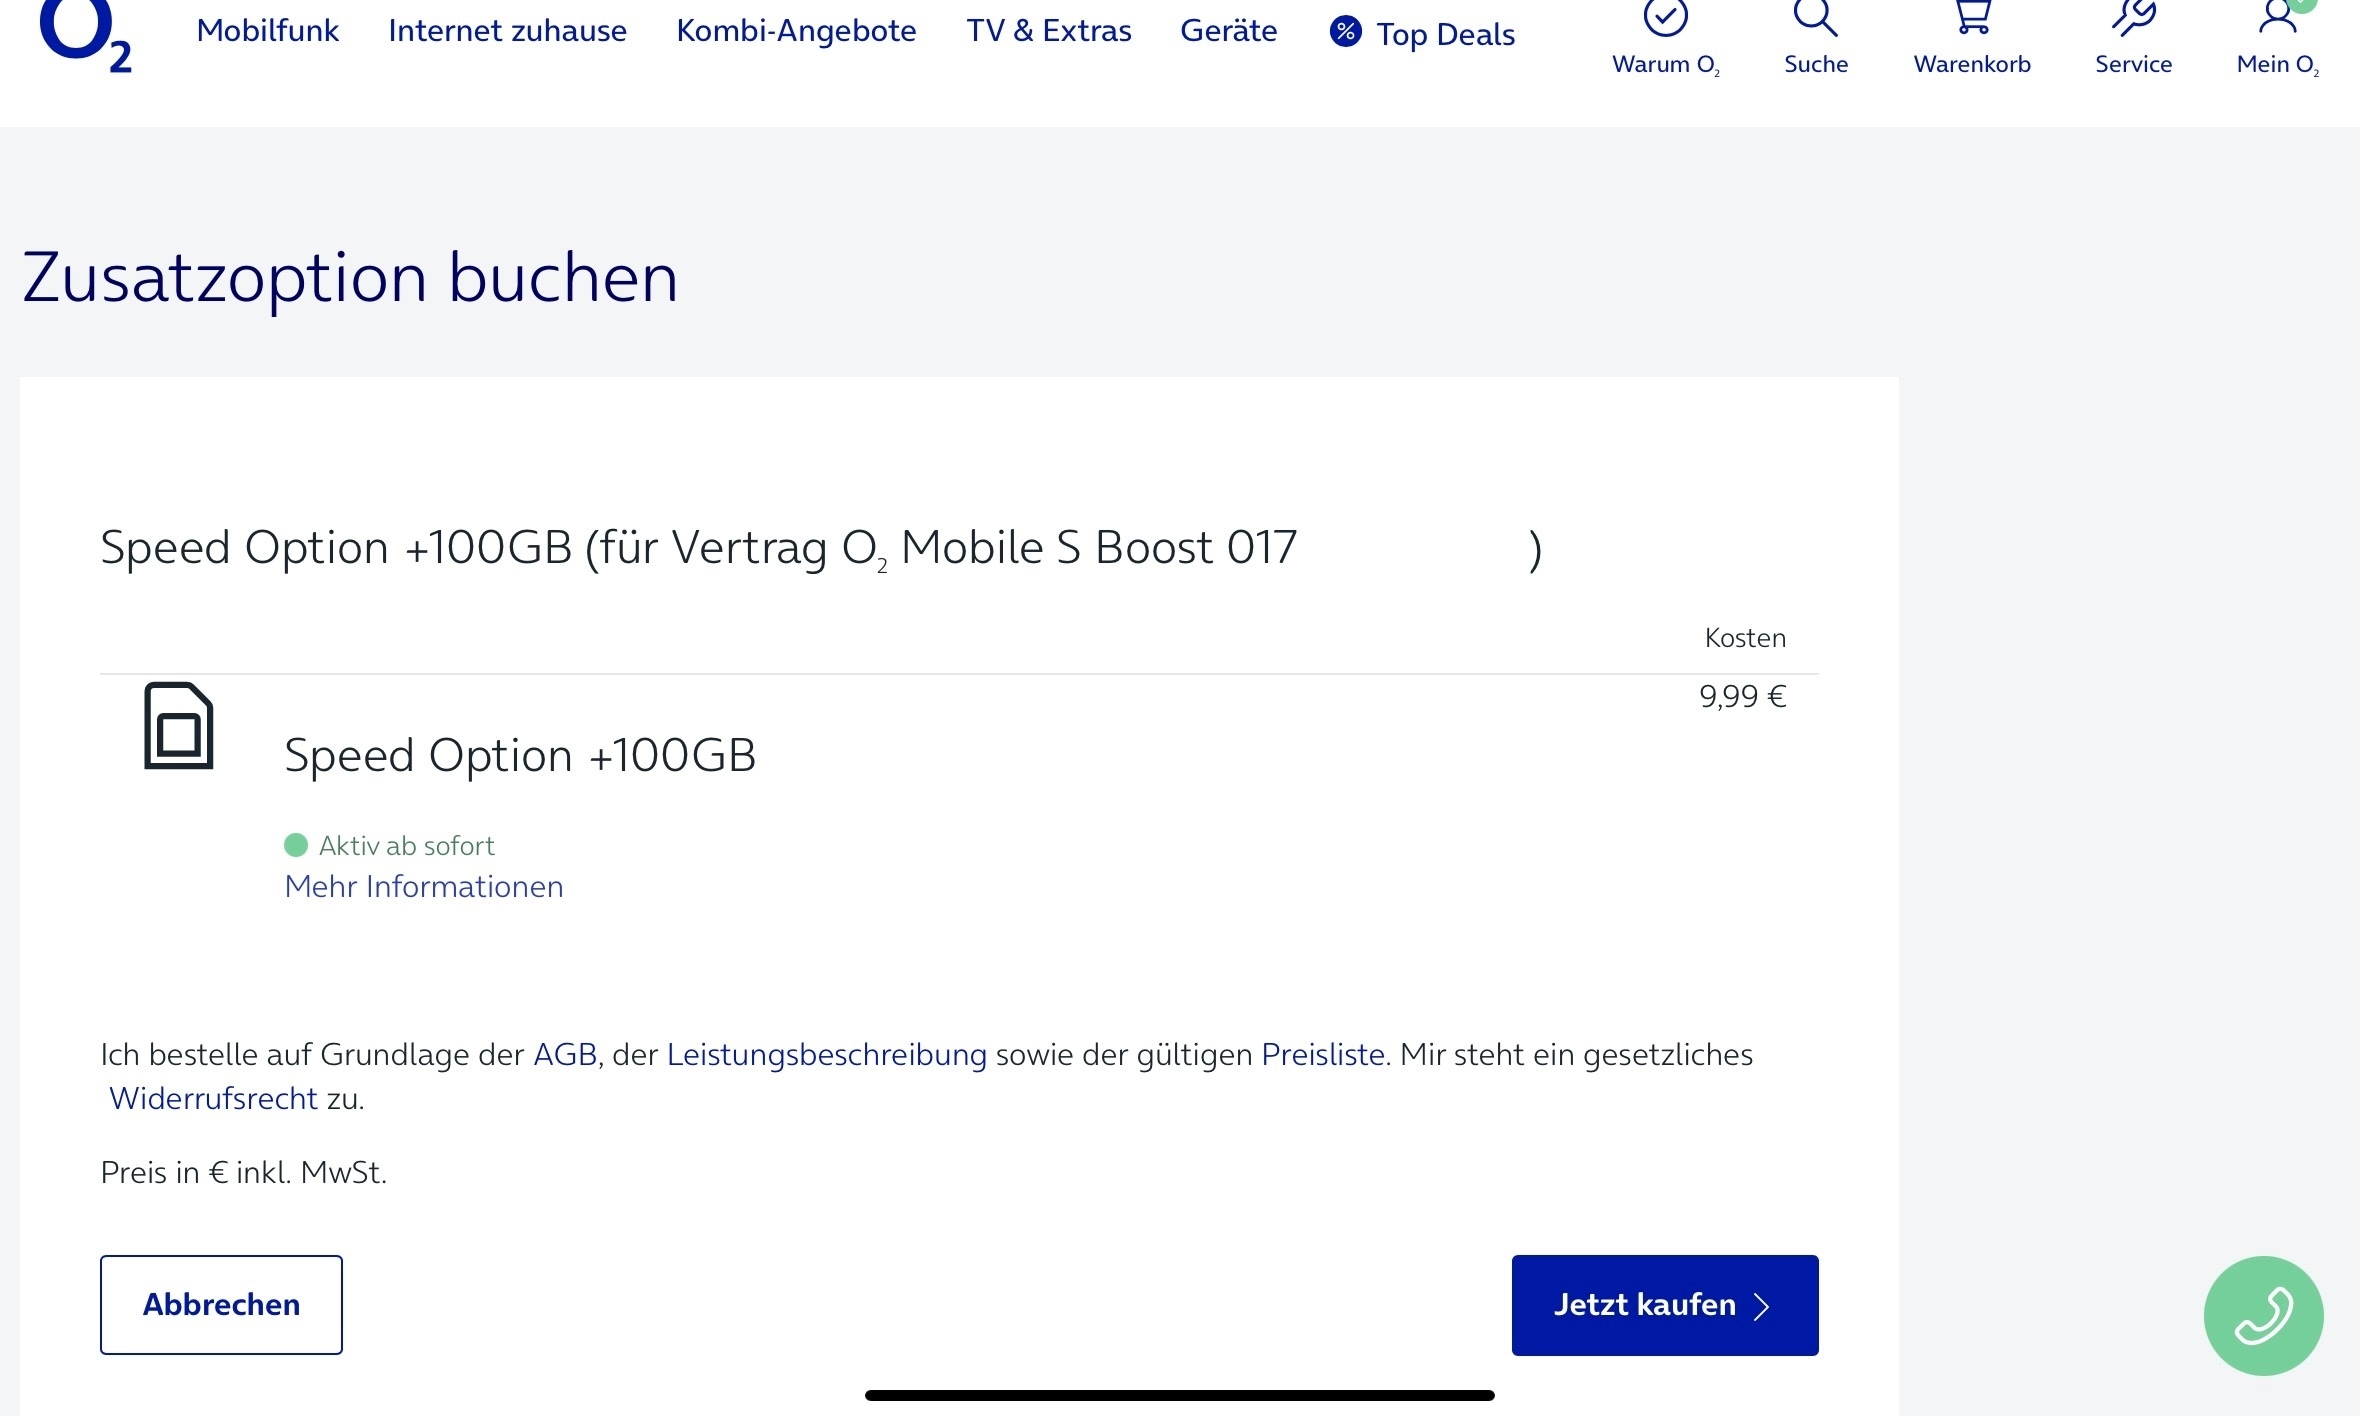
Task: Click the Zusatzoption buchen page heading
Action: pos(350,279)
